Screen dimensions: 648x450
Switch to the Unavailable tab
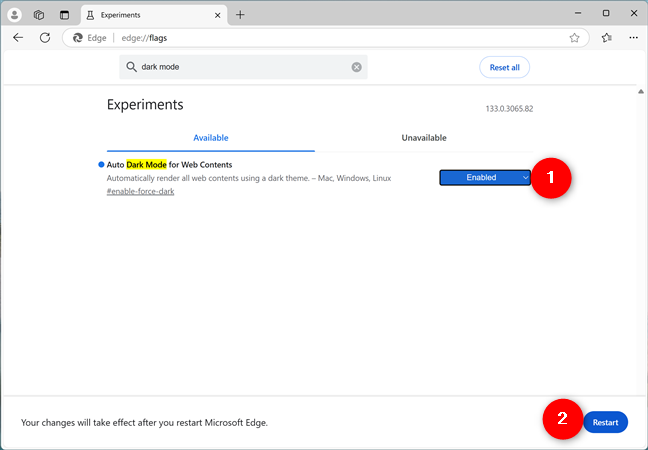(x=424, y=138)
